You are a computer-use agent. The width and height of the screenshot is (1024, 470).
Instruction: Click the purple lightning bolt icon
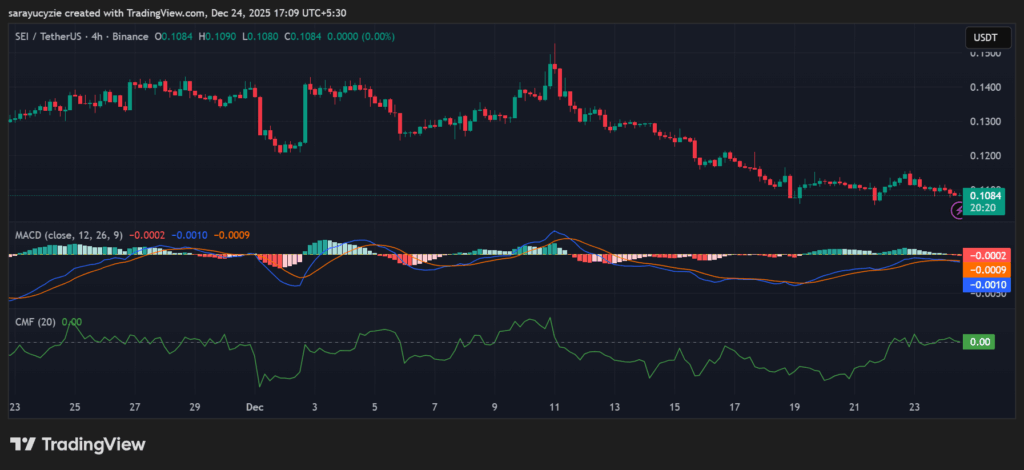(x=955, y=211)
